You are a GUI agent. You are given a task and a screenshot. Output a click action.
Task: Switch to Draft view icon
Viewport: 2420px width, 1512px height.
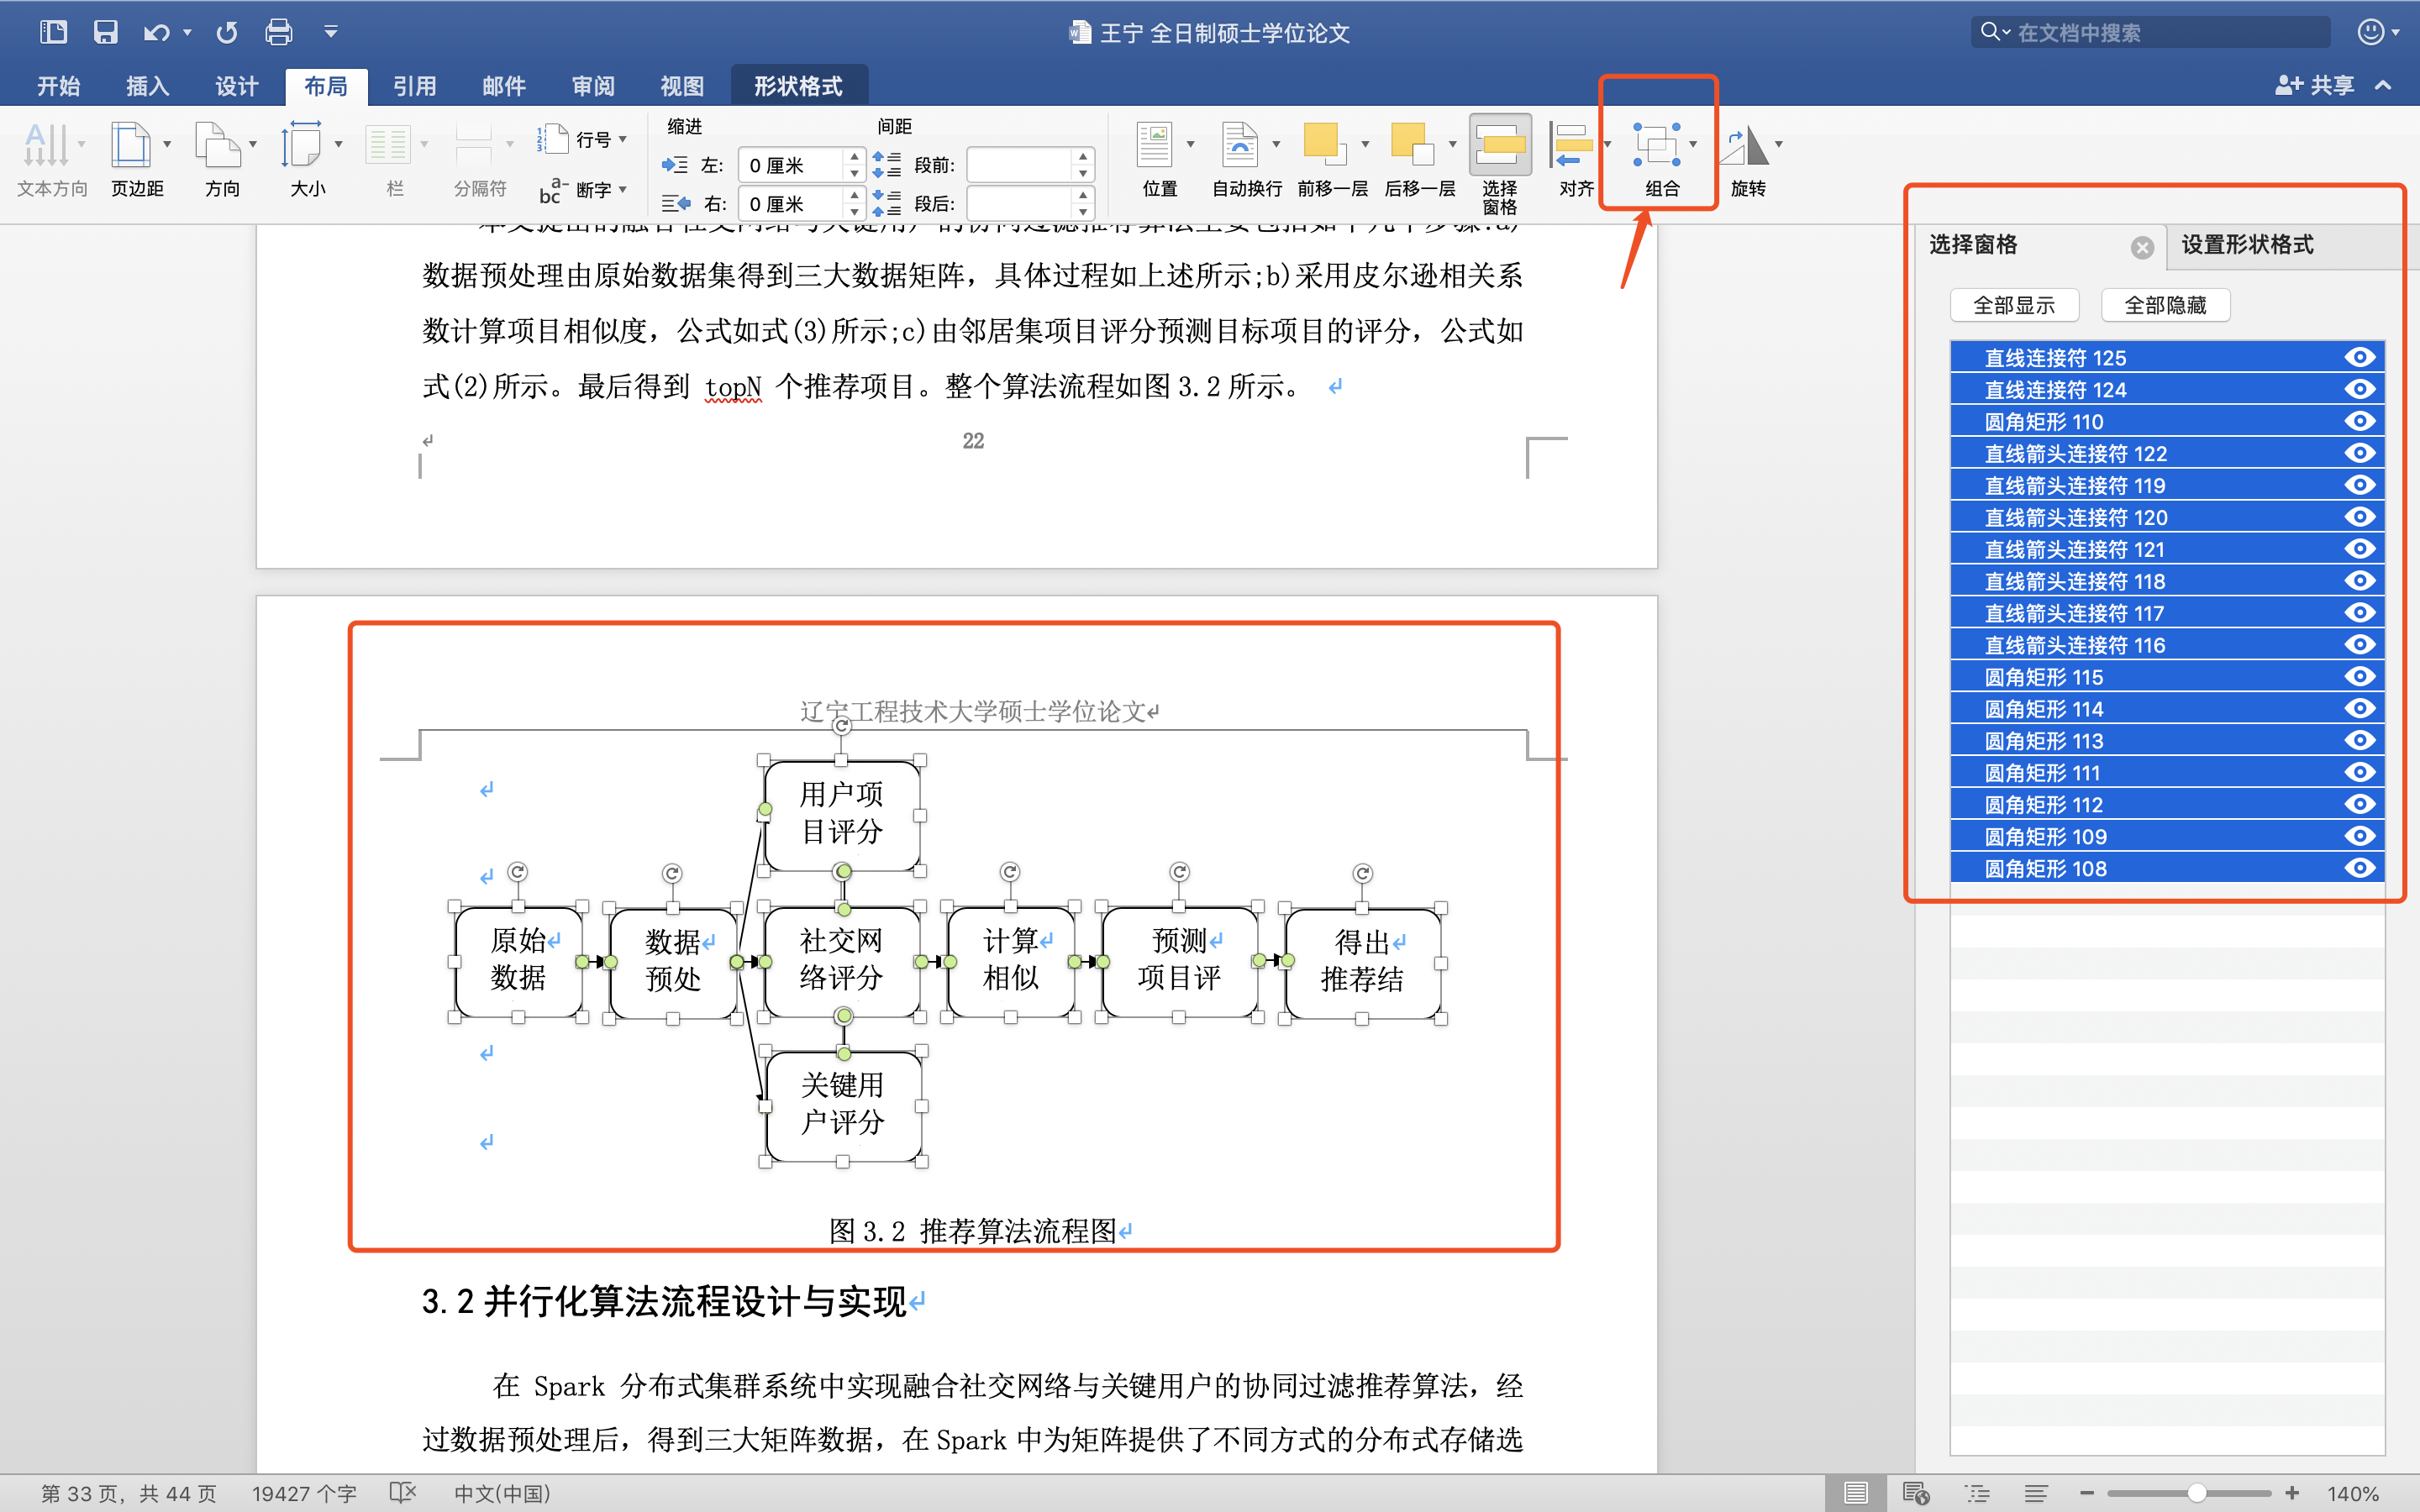coord(2036,1493)
